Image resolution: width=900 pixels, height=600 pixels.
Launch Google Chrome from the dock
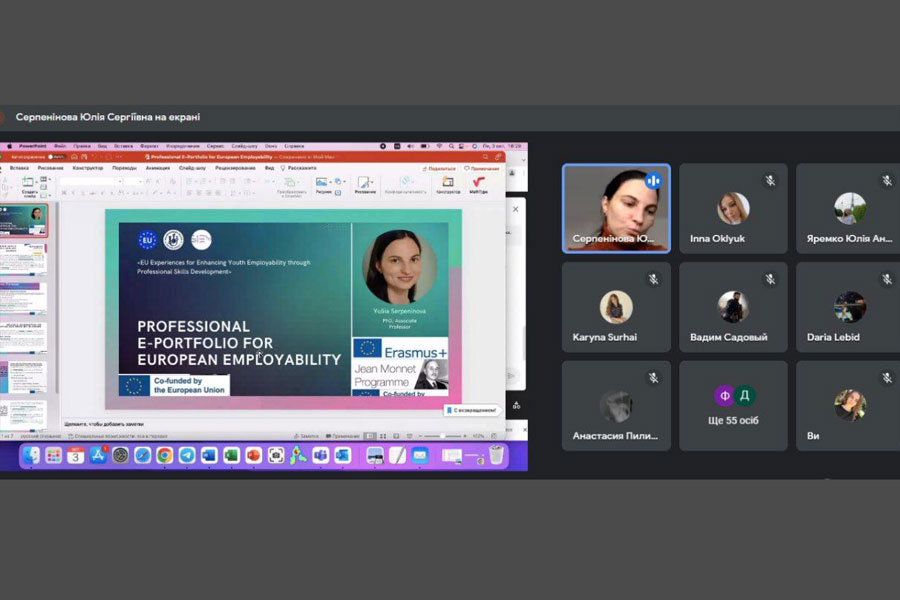point(165,455)
